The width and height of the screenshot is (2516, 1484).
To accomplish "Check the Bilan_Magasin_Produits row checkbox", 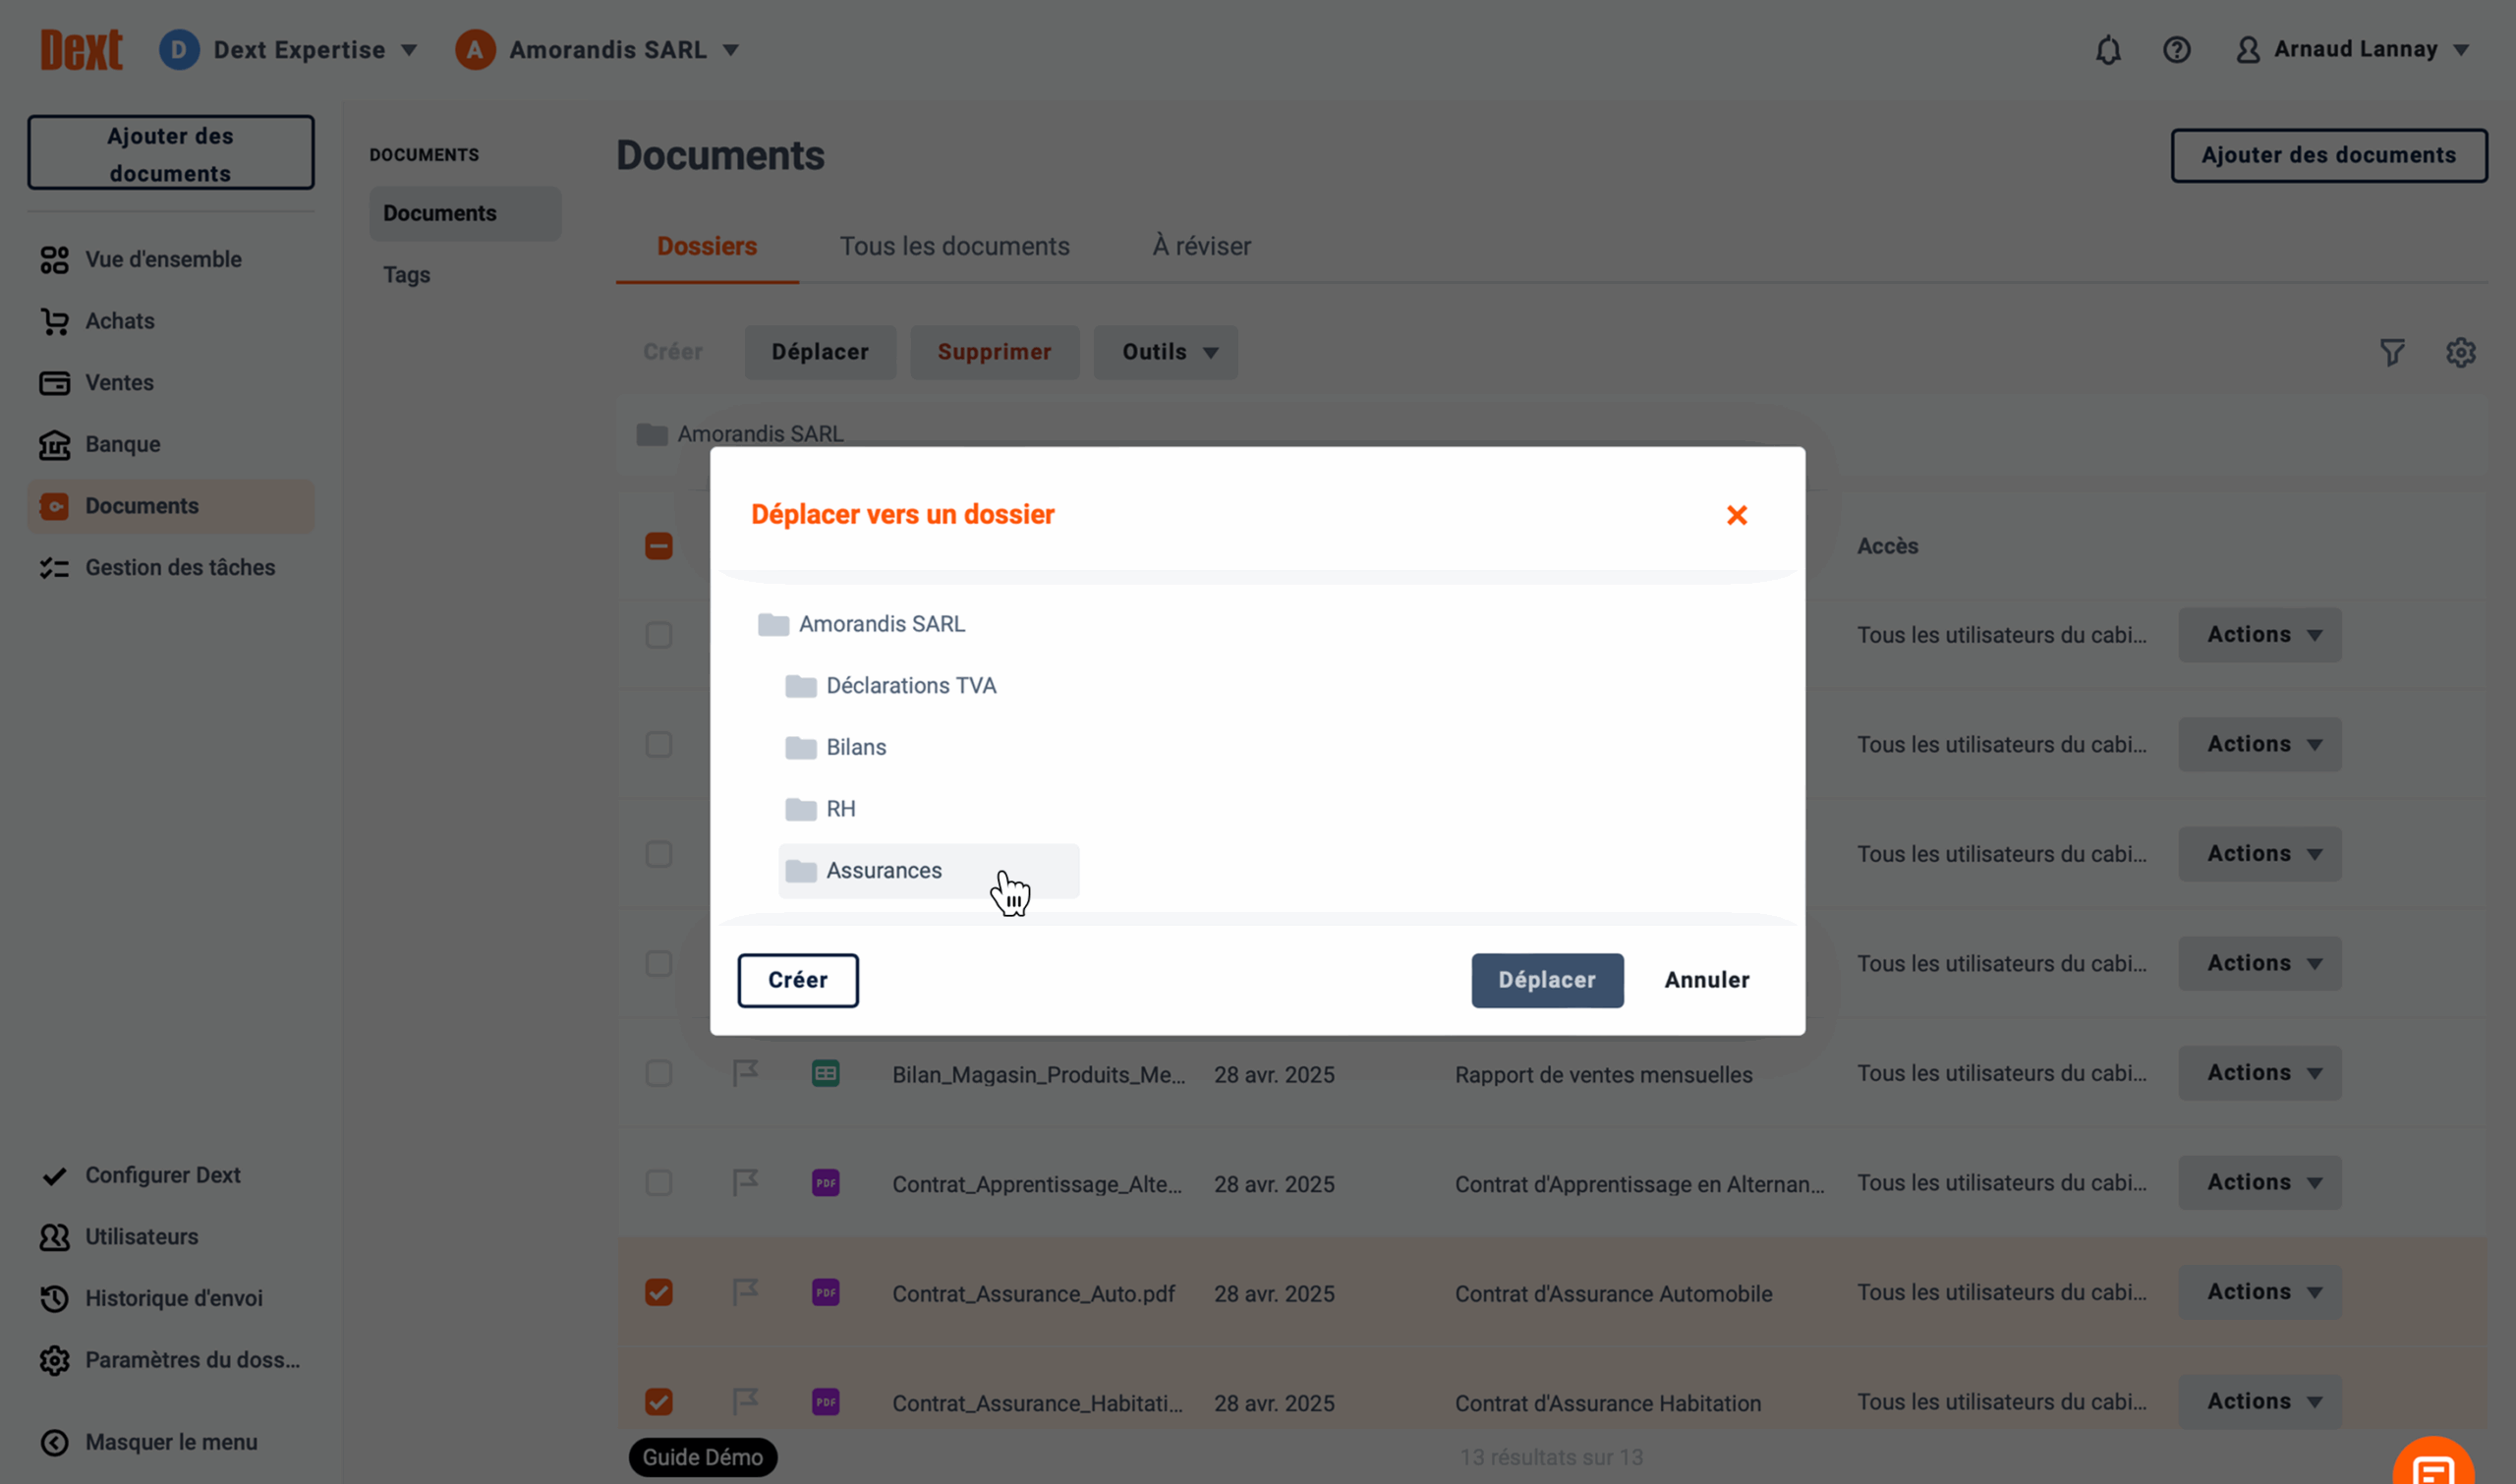I will 658,1073.
